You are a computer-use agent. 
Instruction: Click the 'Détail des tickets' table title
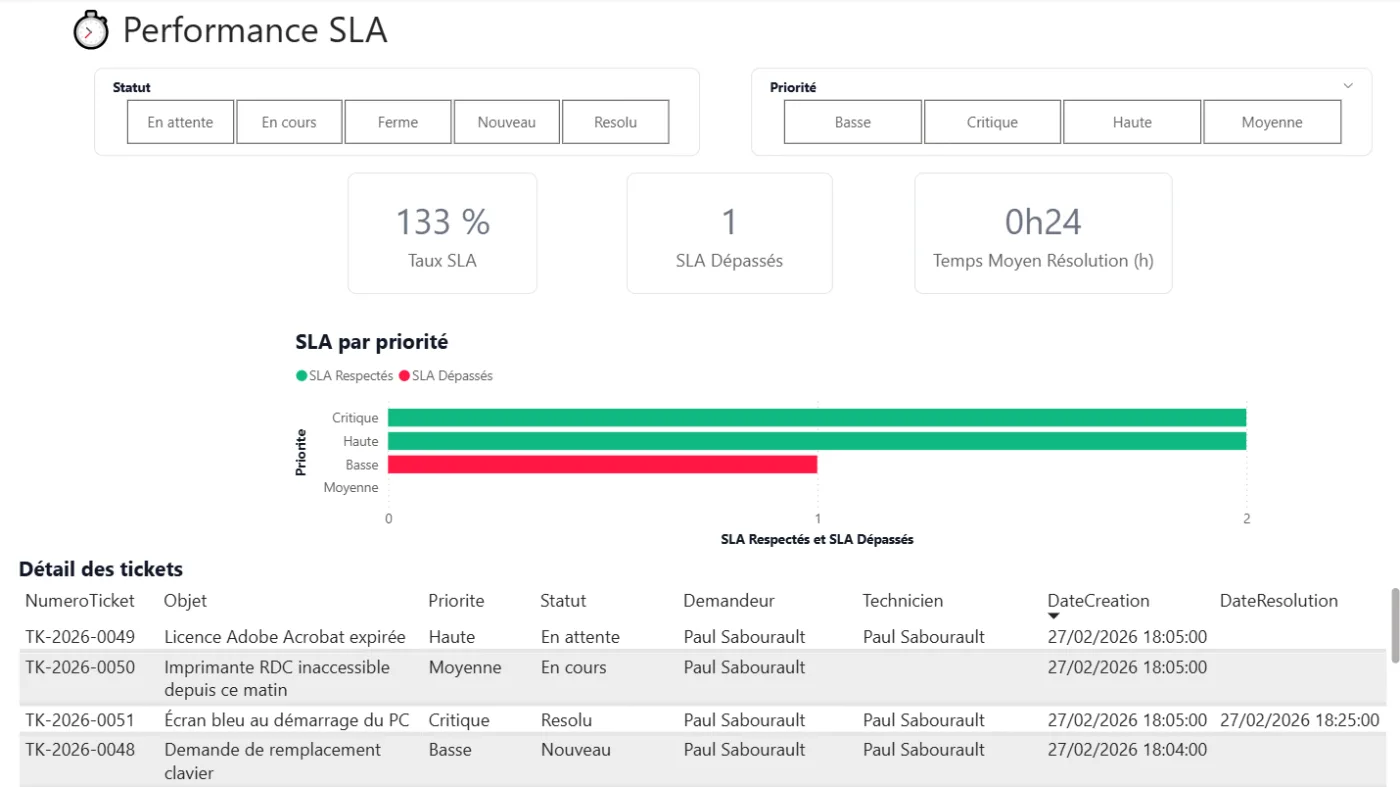[101, 569]
